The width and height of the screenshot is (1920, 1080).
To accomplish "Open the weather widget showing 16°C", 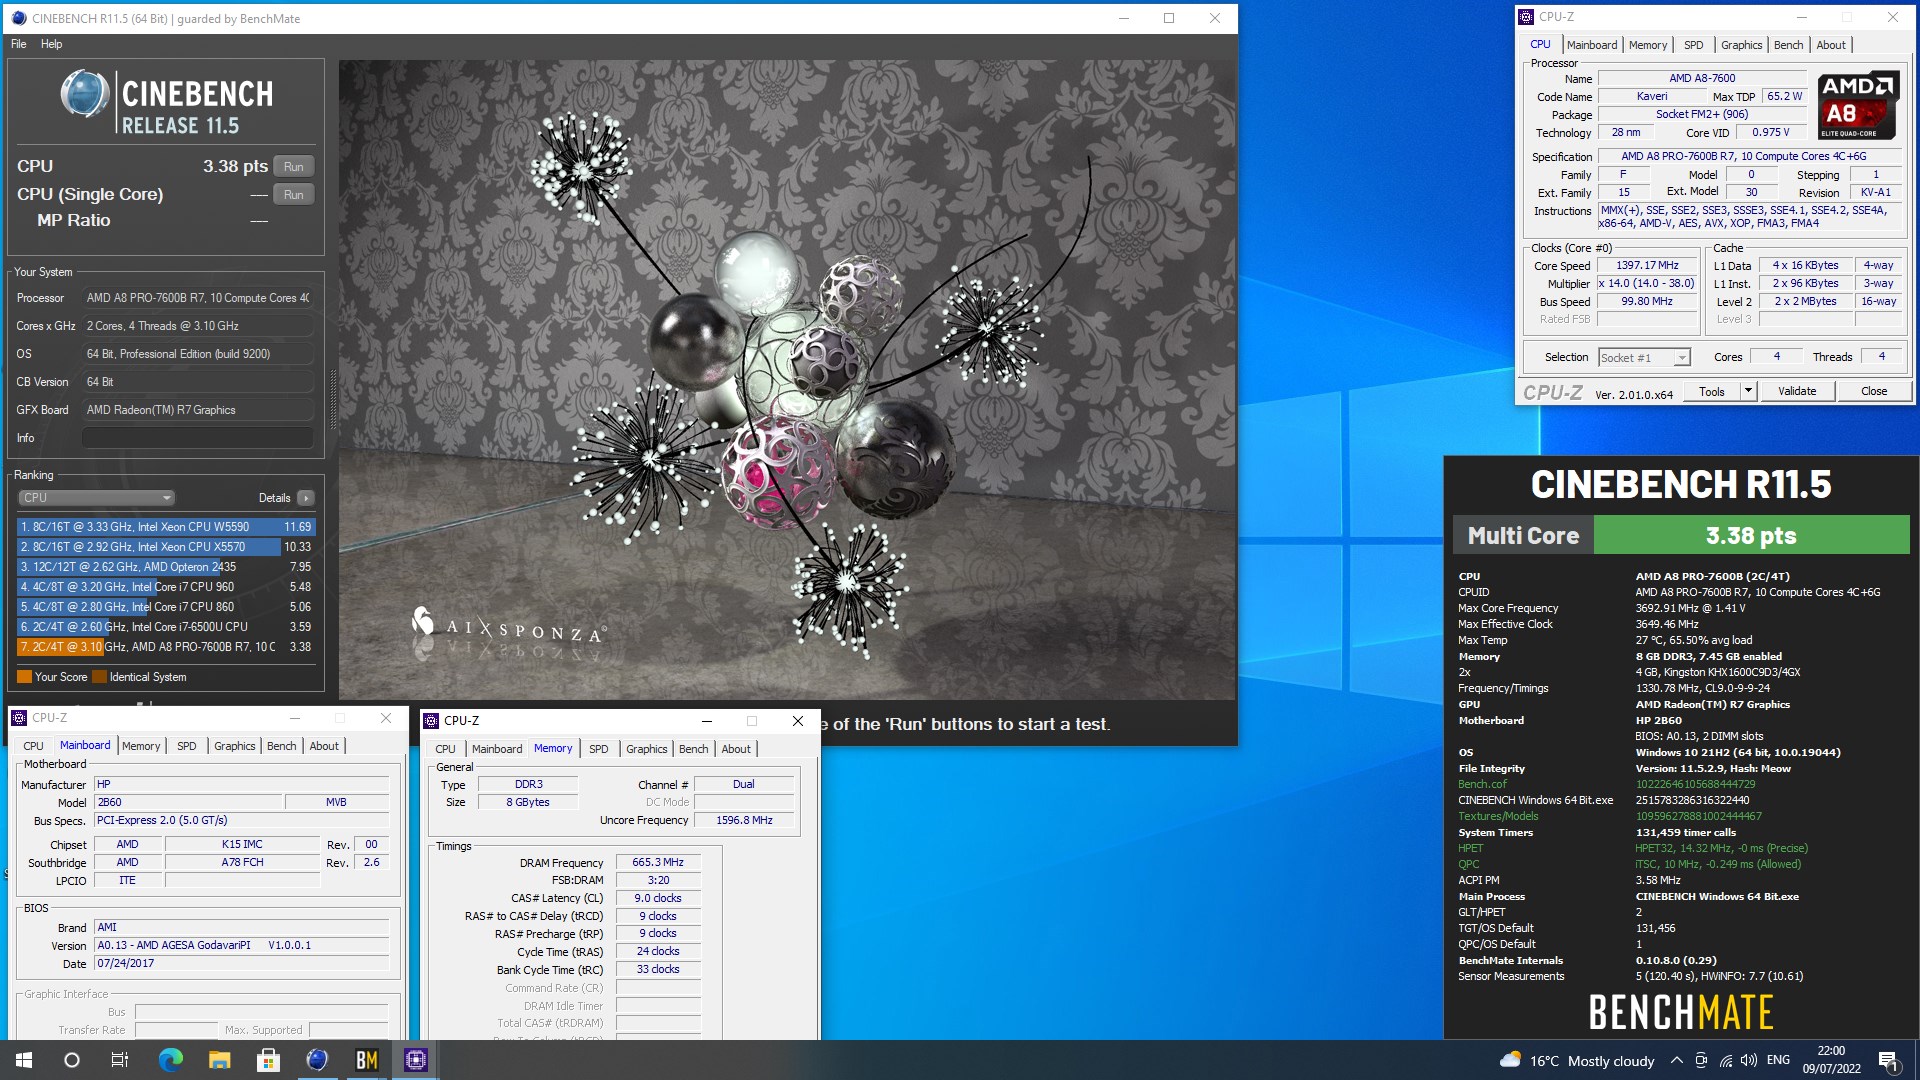I will tap(1577, 1060).
